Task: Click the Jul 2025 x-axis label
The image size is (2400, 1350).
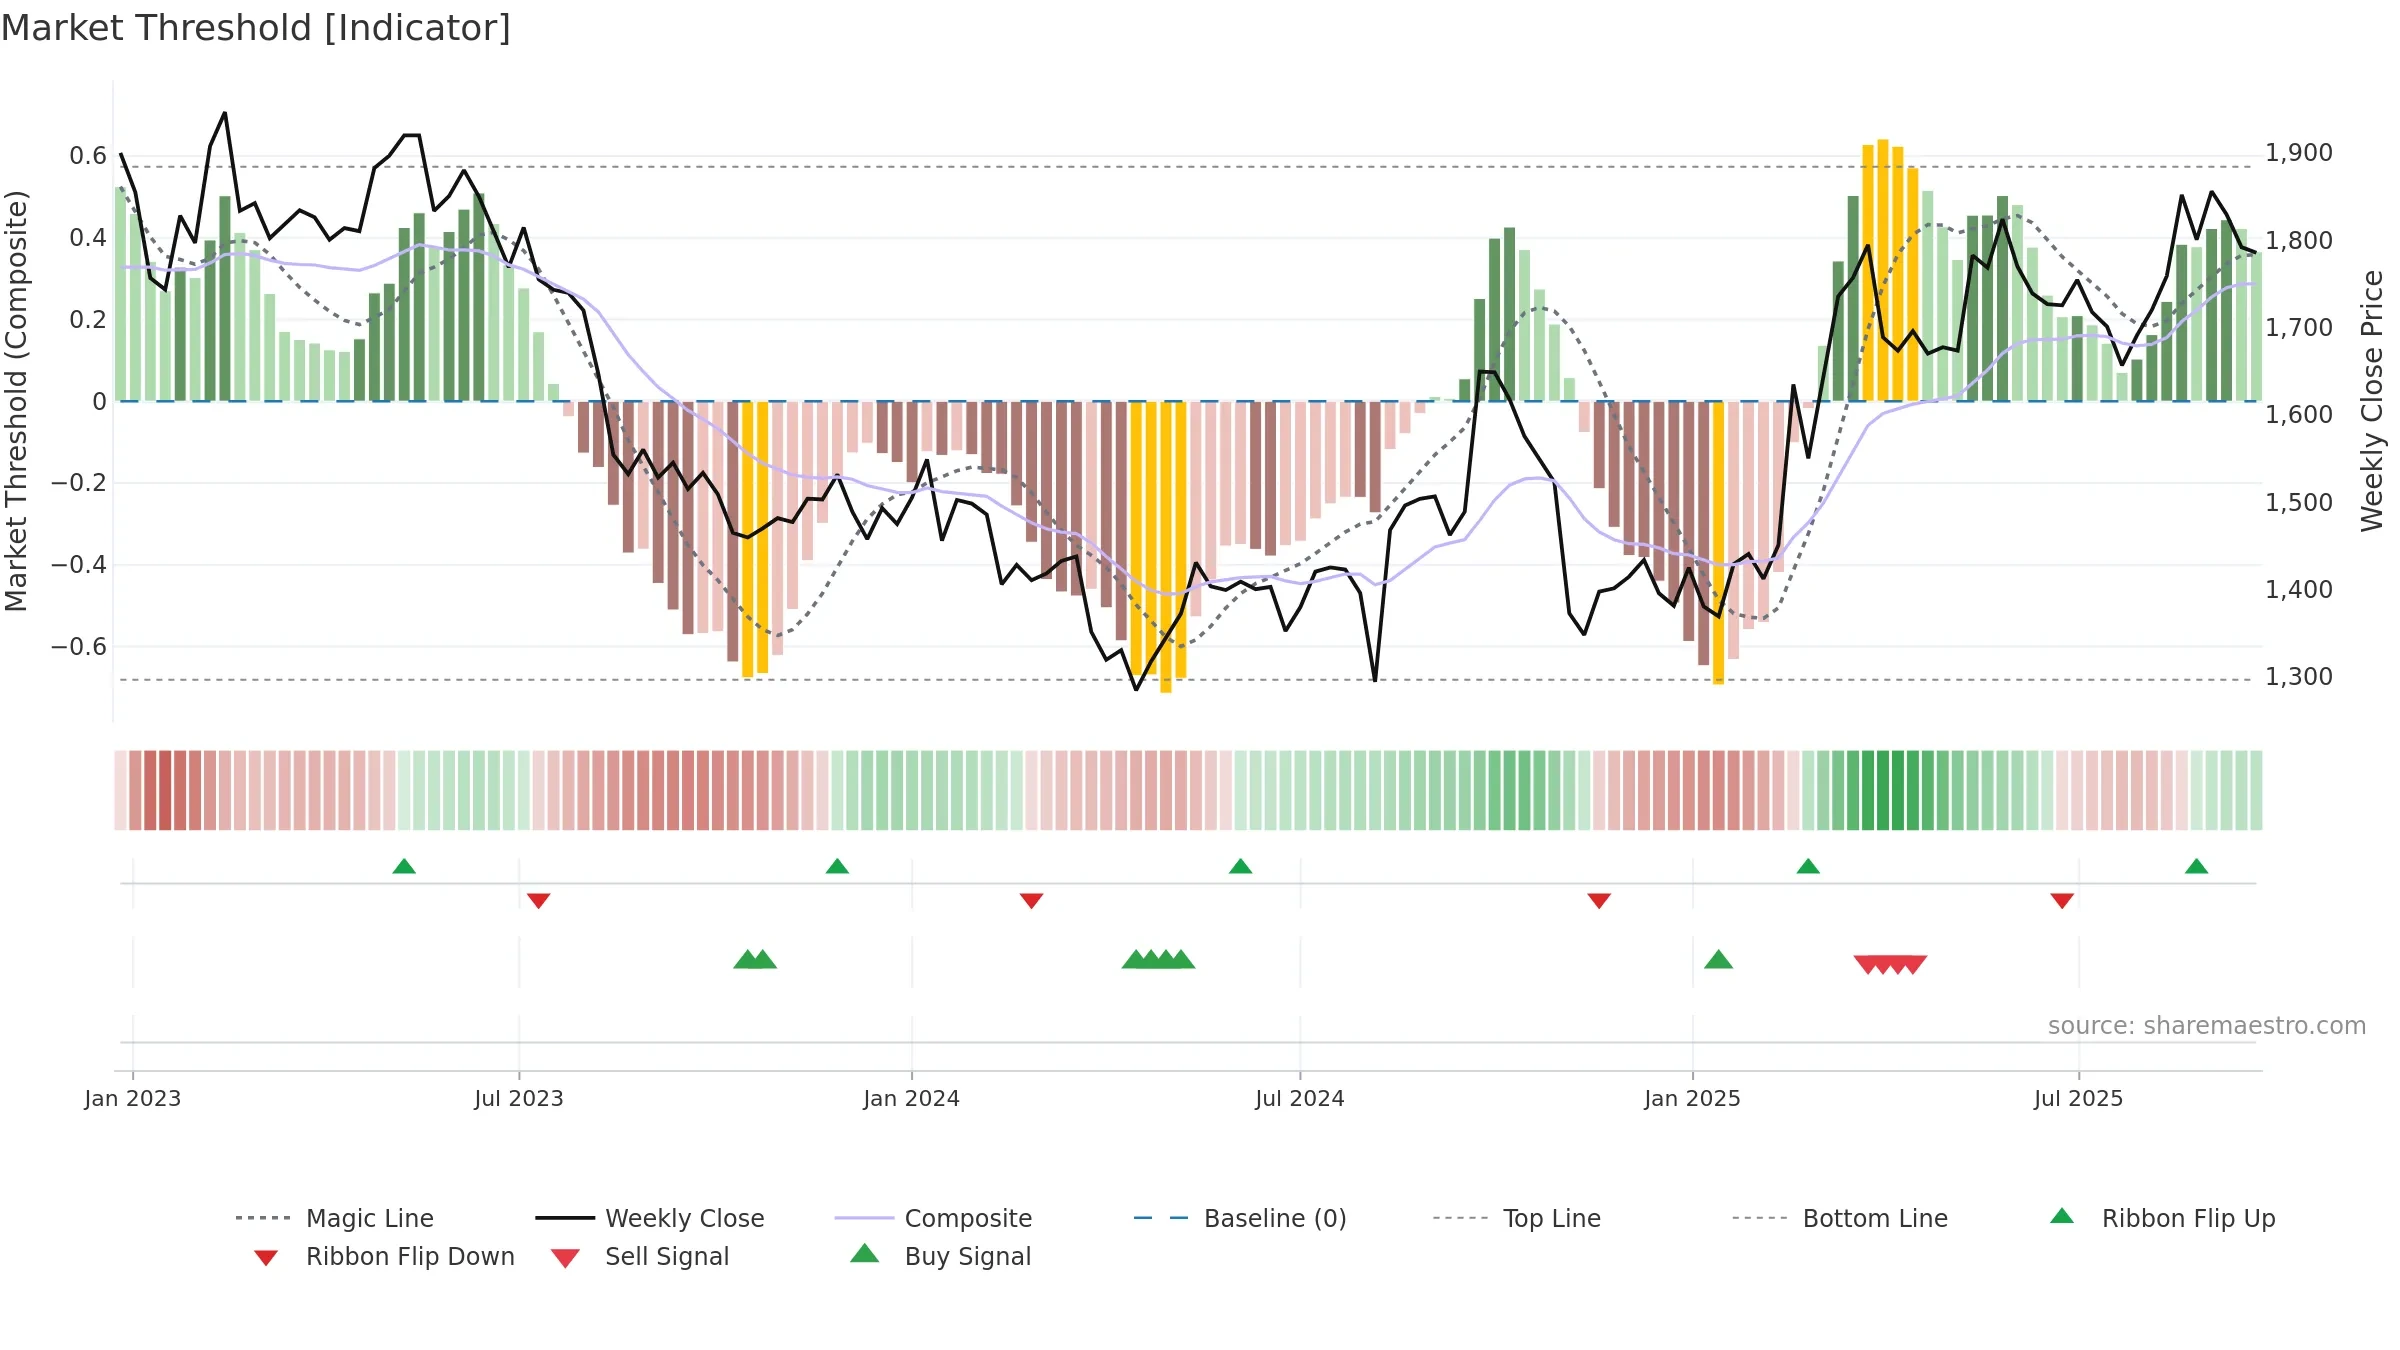Action: point(2078,1099)
